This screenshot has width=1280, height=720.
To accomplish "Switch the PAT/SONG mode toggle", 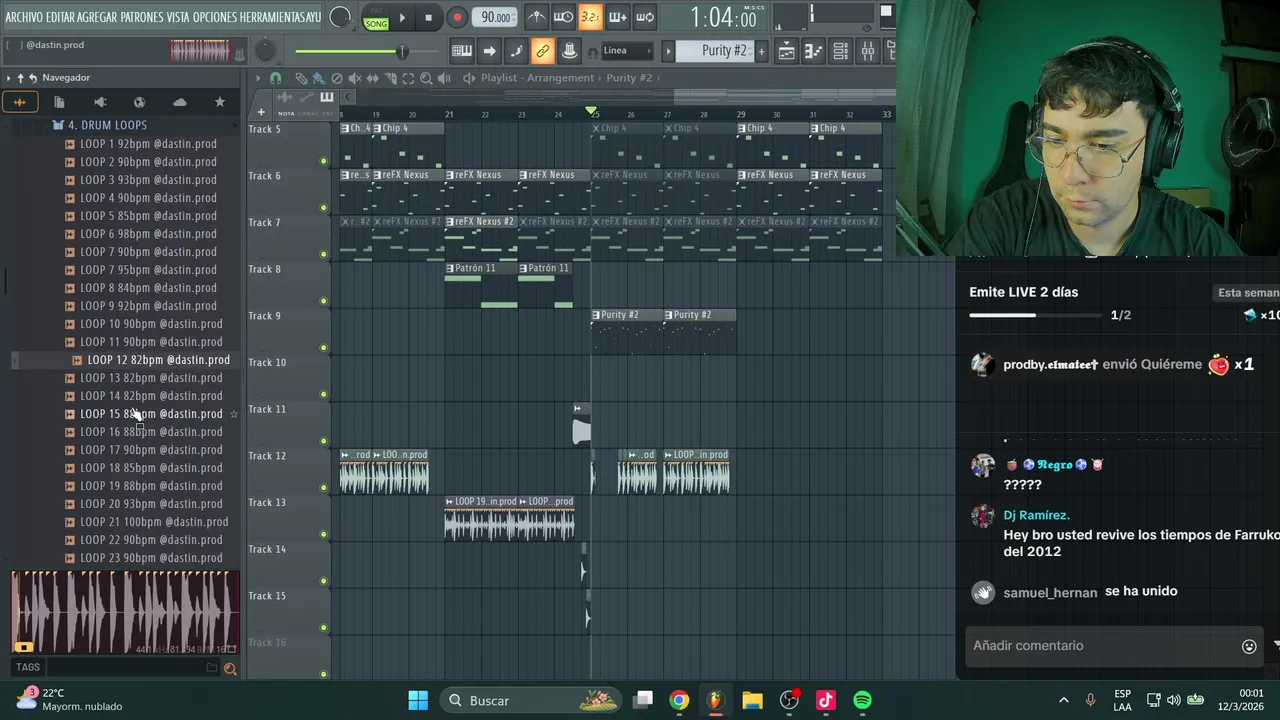I will tap(376, 18).
